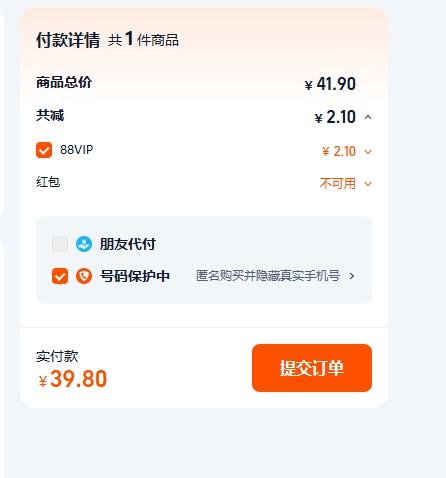Click the 商品总价 ¥41.90 amount
This screenshot has height=478, width=446.
click(x=330, y=84)
